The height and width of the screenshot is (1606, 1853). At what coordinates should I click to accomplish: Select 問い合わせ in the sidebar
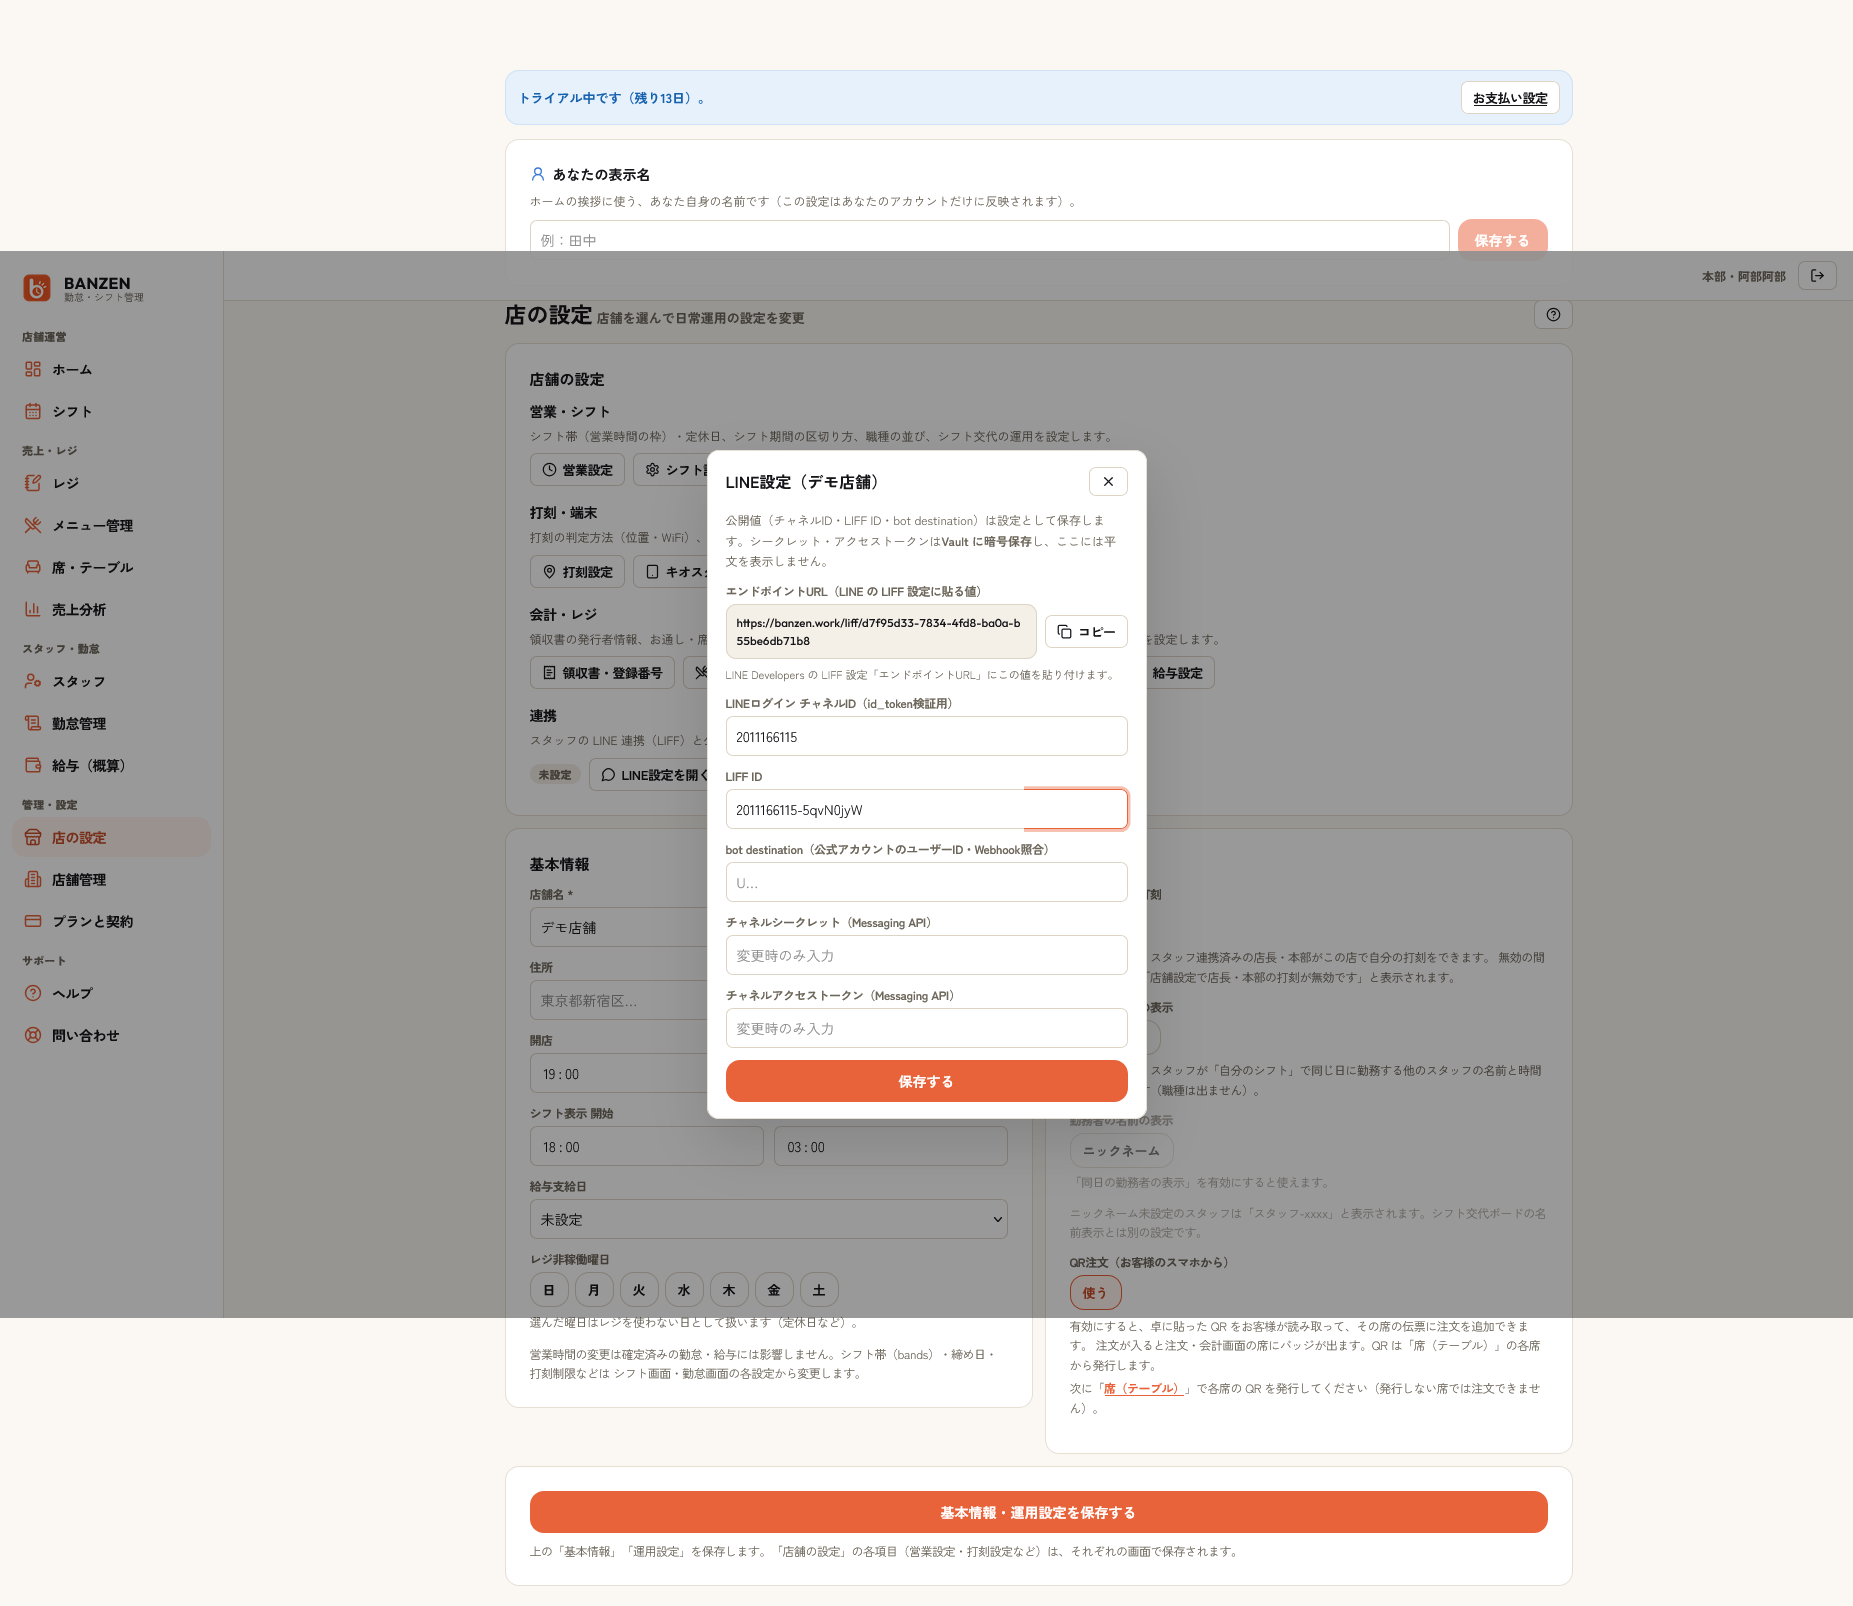[x=111, y=1036]
